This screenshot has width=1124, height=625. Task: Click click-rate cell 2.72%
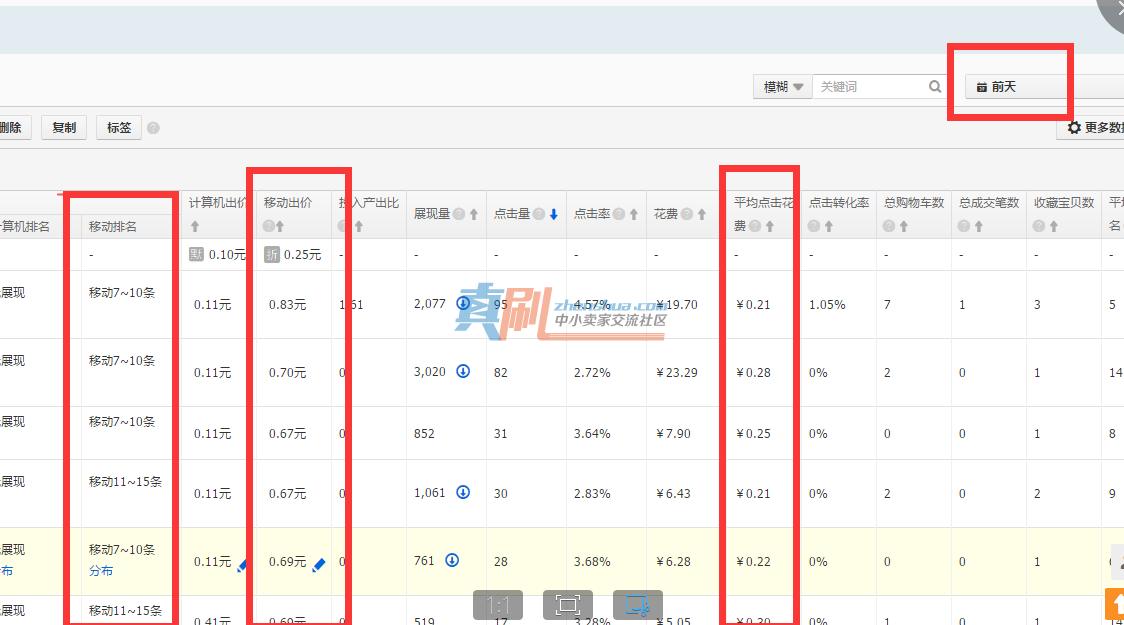[x=592, y=373]
